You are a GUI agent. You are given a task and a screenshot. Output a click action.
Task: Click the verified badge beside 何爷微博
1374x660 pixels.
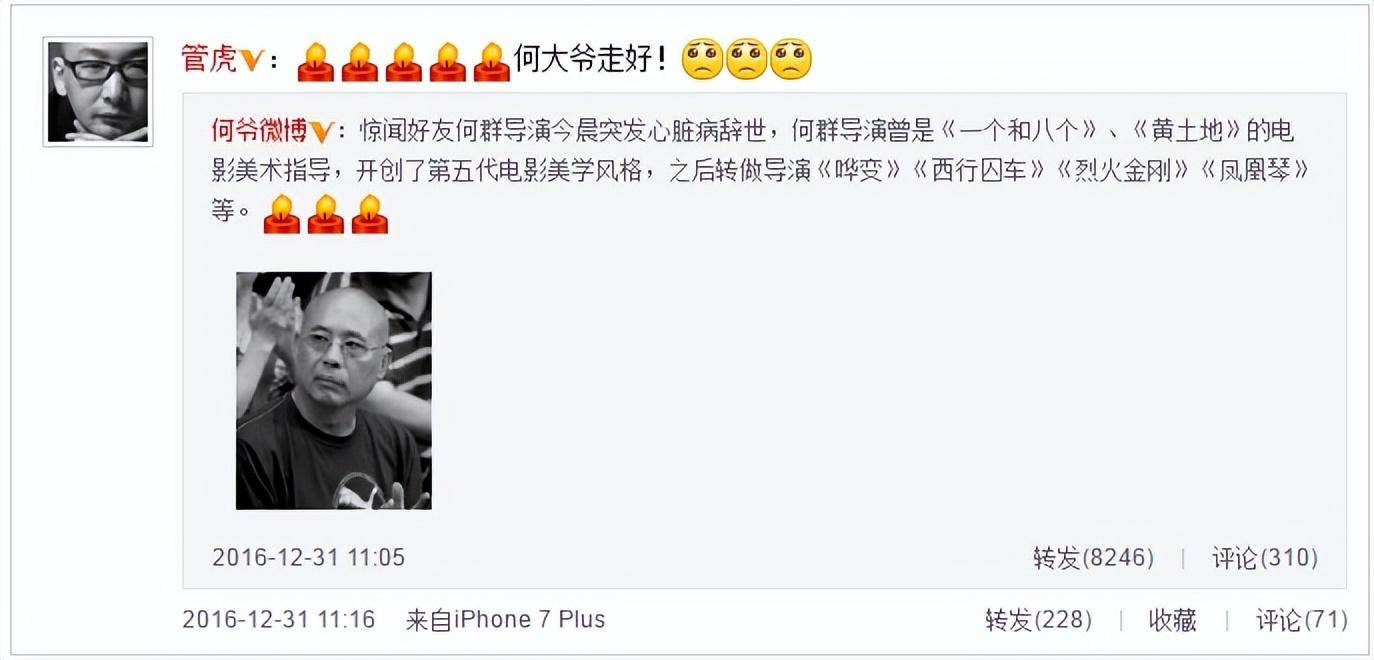tap(320, 132)
